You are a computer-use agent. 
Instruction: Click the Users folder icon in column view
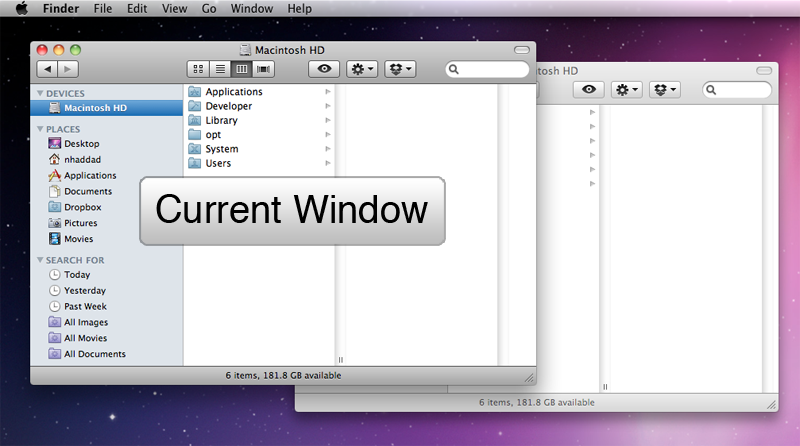(x=194, y=163)
